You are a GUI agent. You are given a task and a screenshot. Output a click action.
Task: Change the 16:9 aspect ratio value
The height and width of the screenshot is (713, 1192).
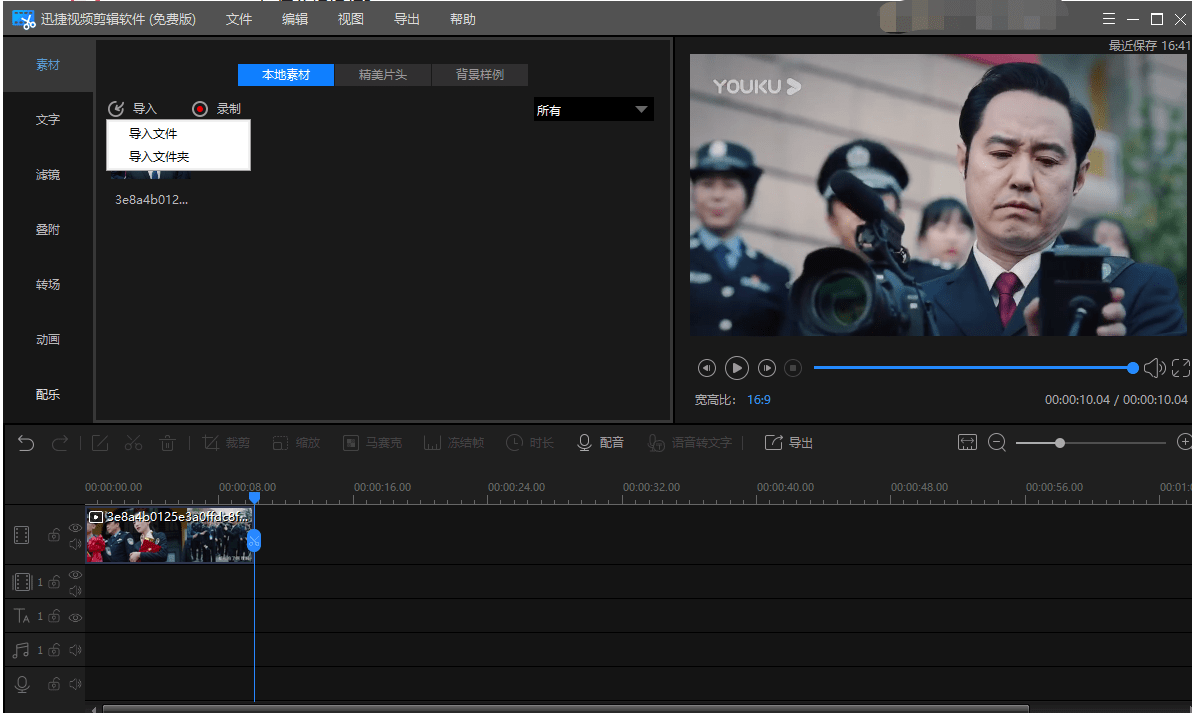759,400
